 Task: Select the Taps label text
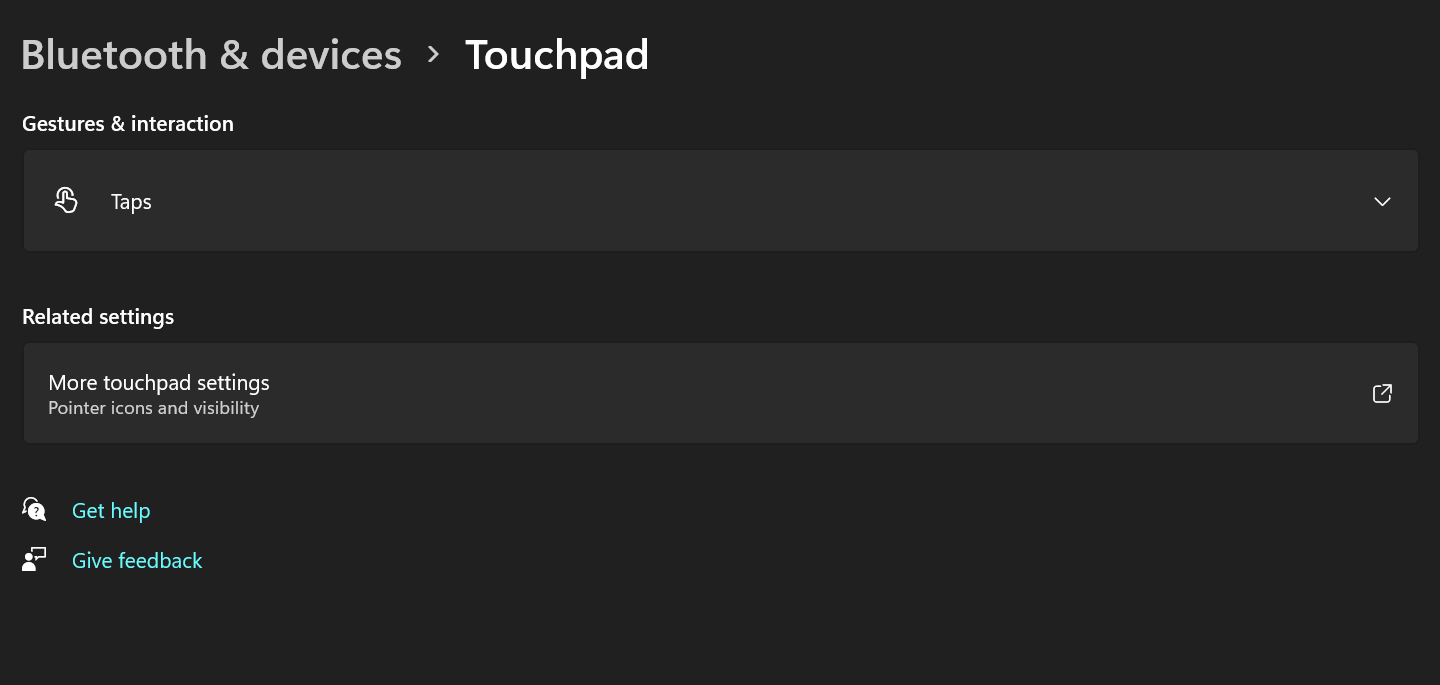pos(131,202)
